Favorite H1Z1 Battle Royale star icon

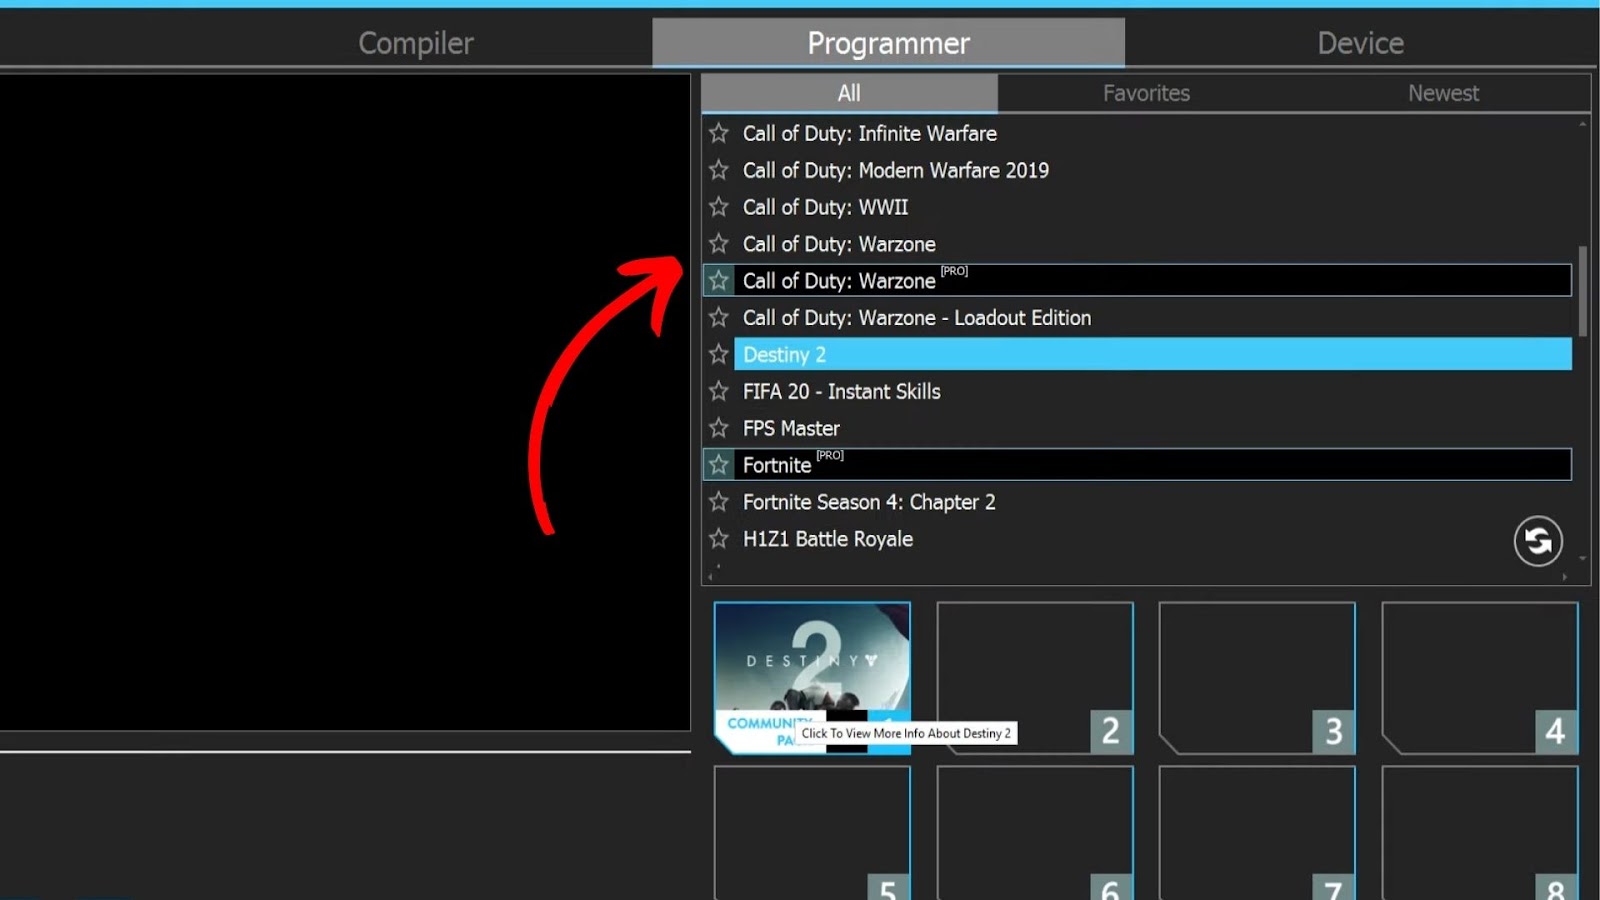(719, 539)
